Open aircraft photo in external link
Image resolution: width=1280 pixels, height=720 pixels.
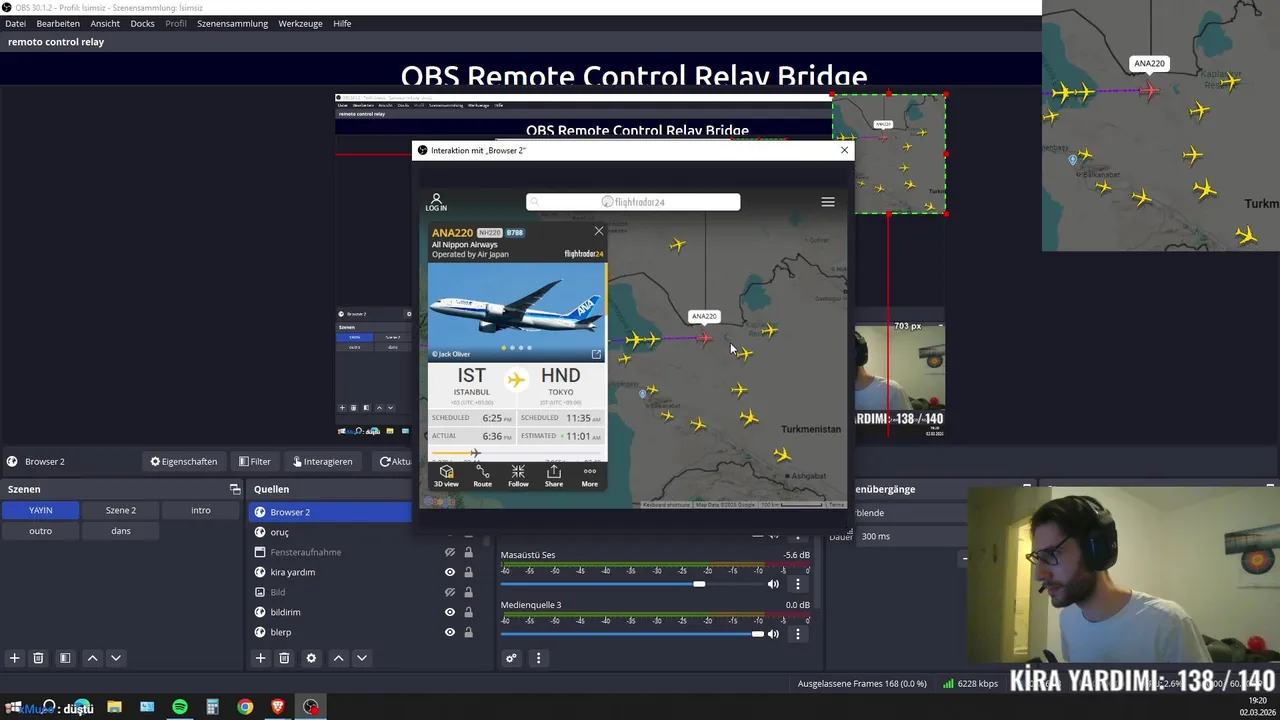pos(597,354)
